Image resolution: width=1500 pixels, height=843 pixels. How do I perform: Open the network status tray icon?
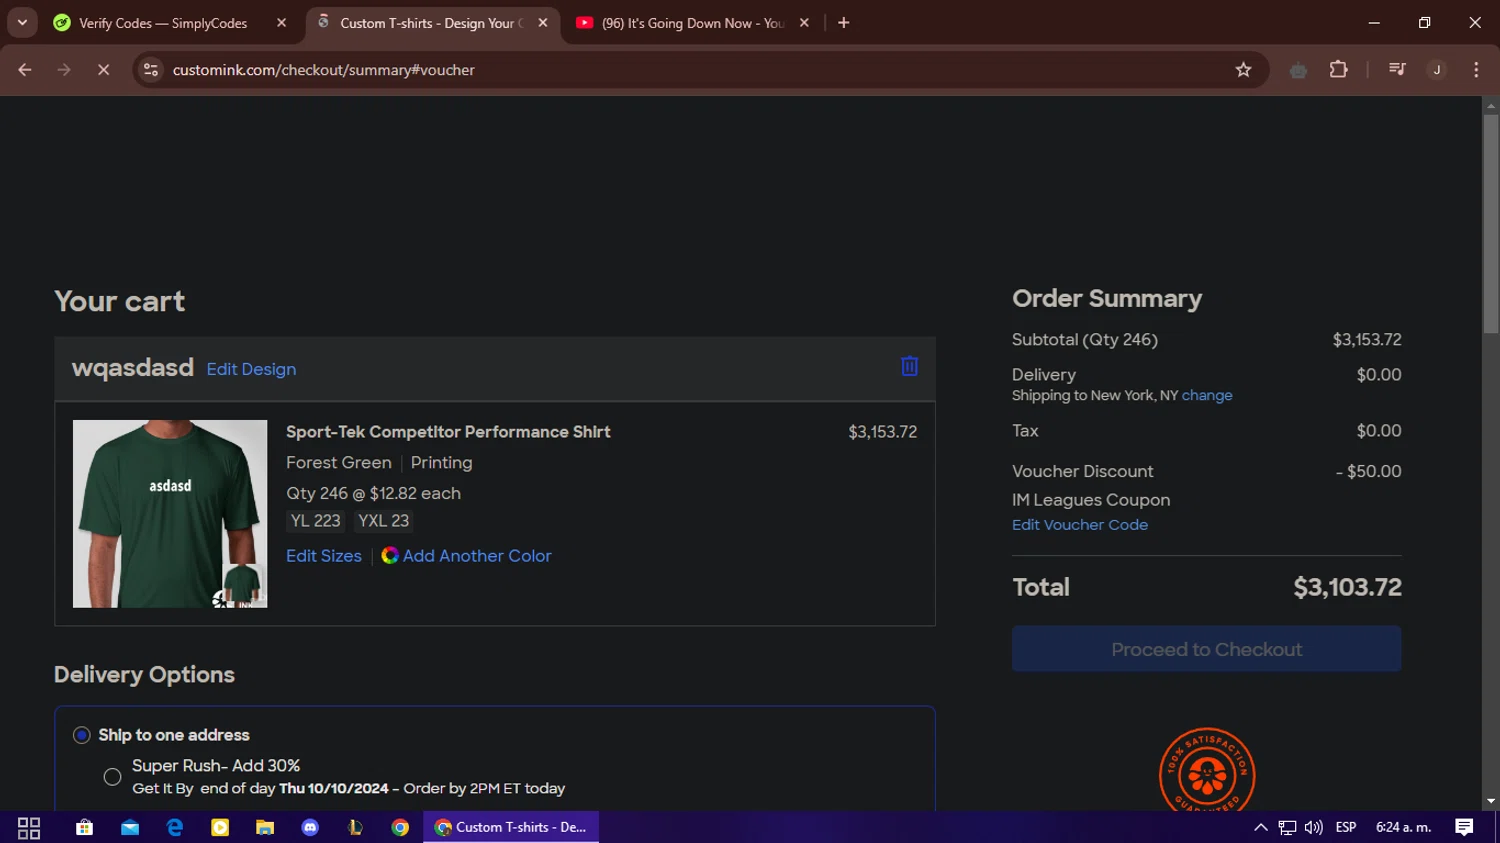point(1287,827)
